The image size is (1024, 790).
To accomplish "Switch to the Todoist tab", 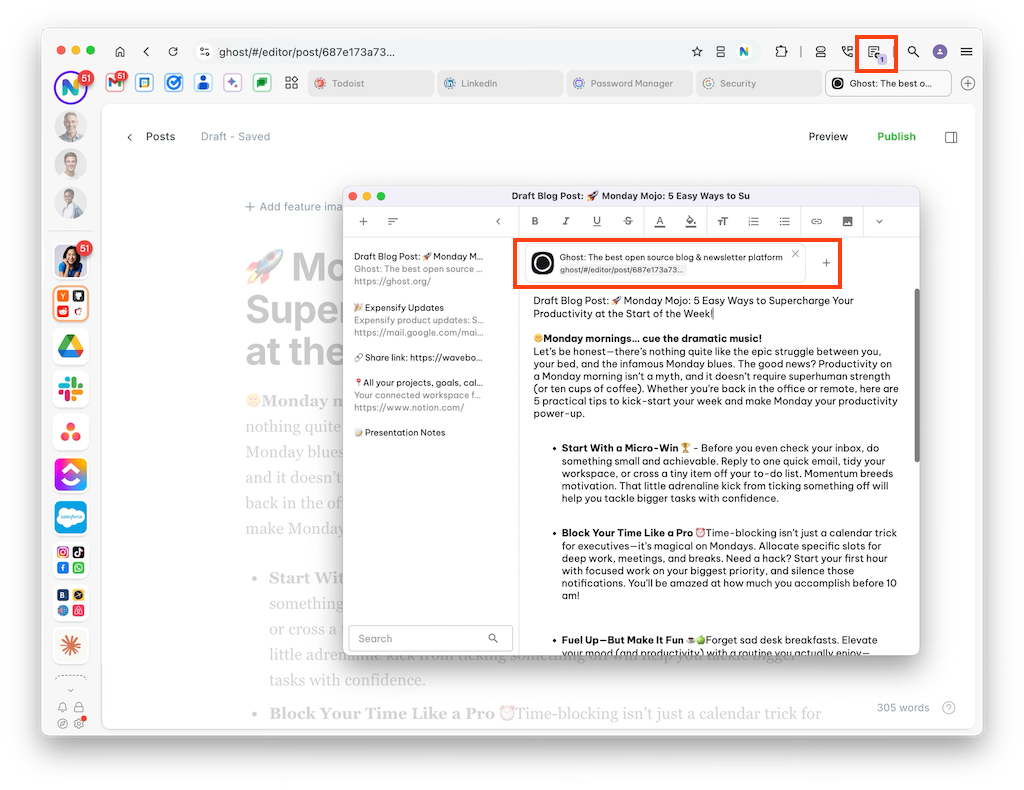I will 371,84.
